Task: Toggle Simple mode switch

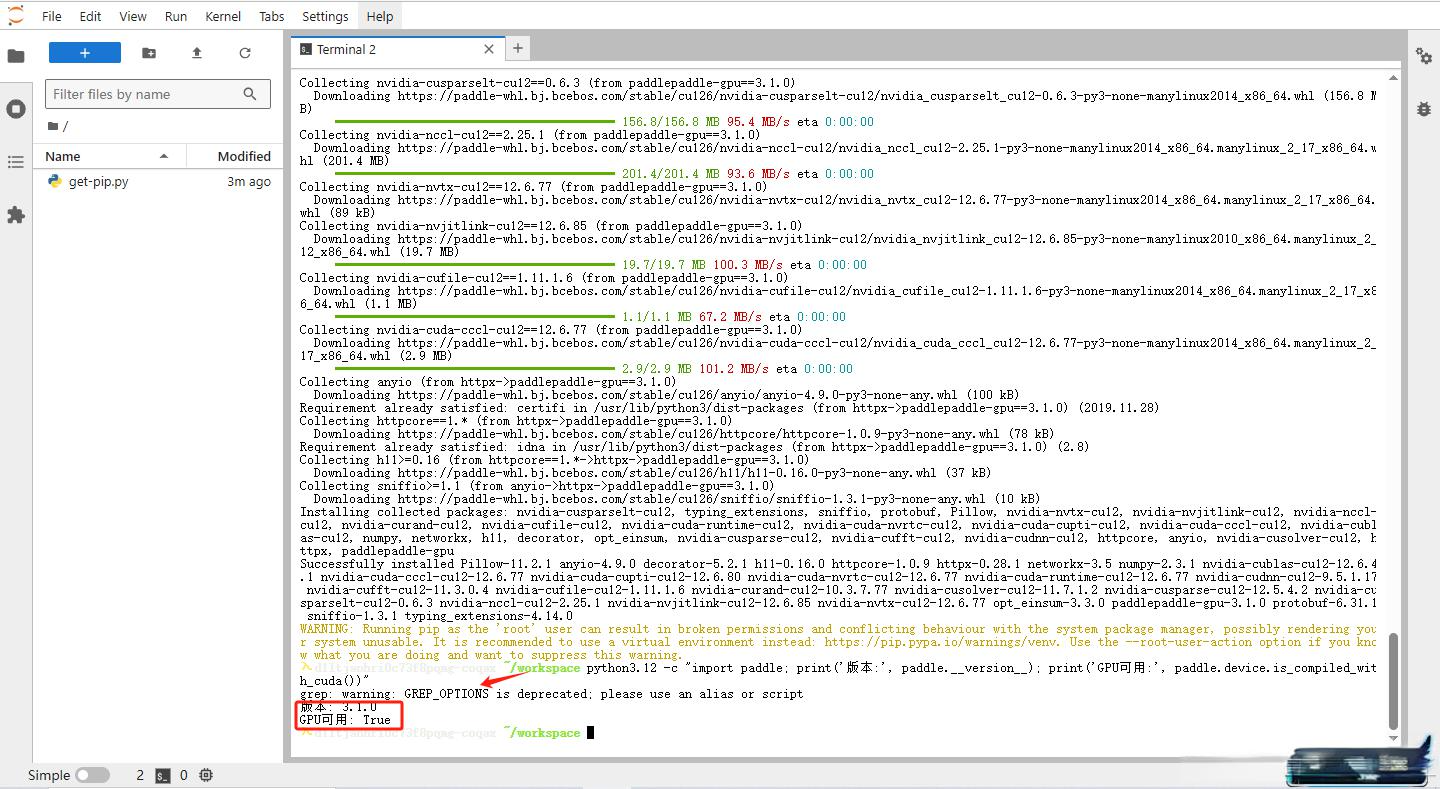Action: pos(92,775)
